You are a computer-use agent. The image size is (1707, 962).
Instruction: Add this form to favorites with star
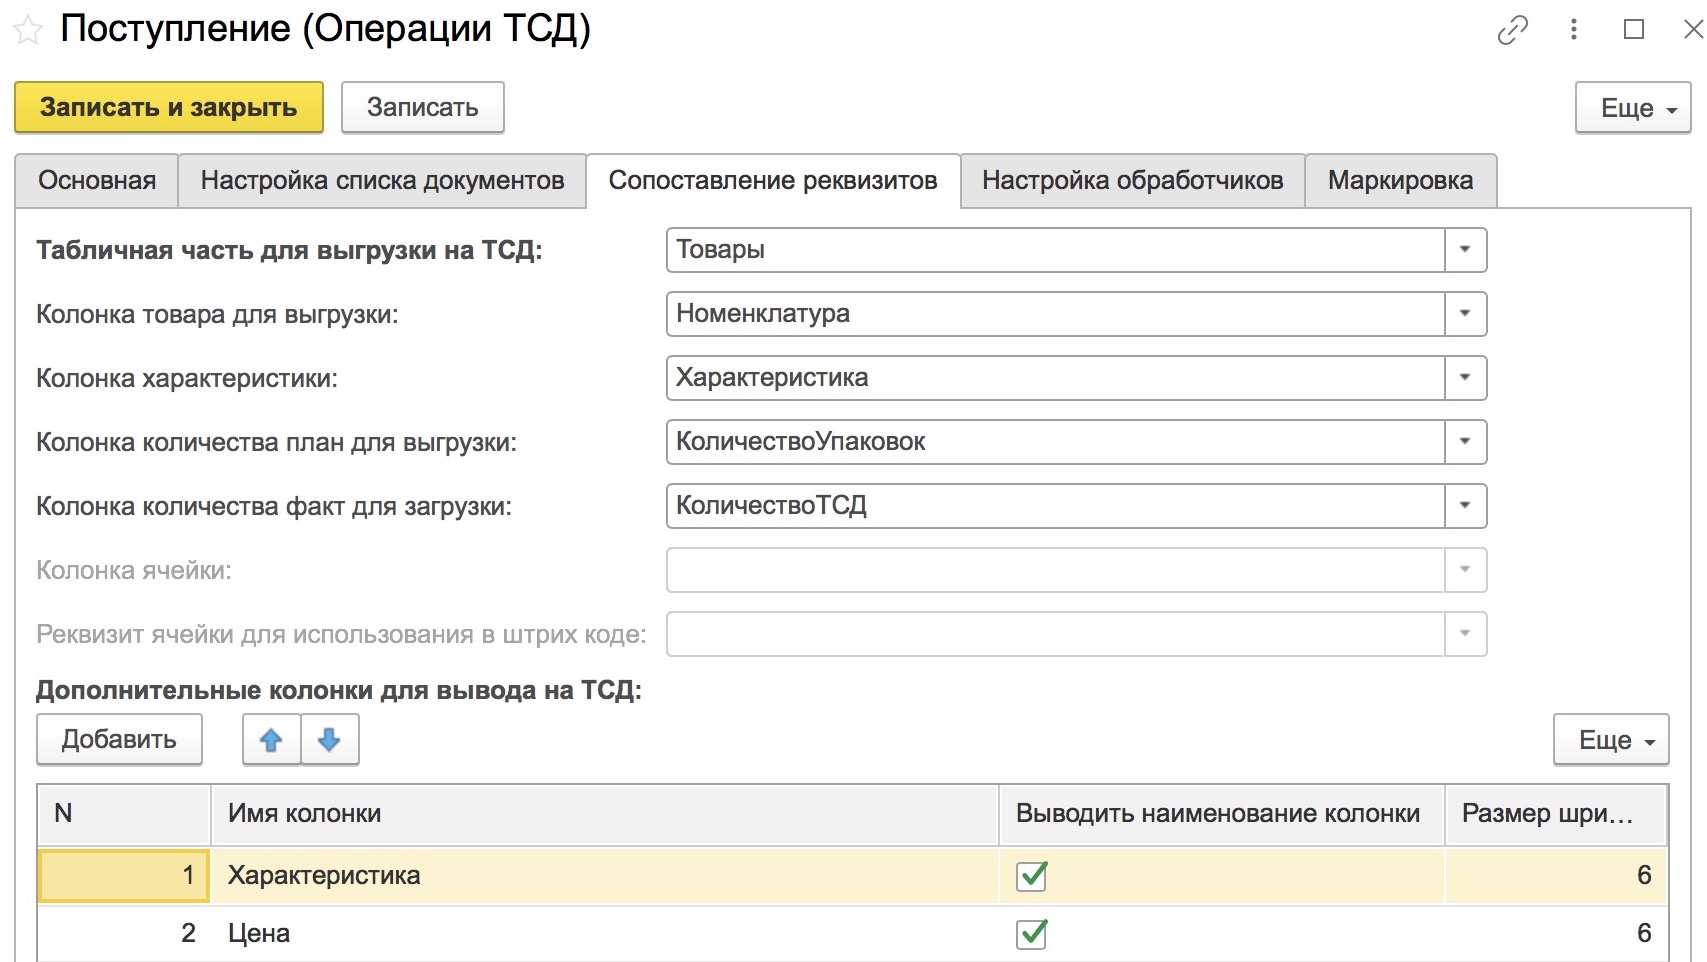(x=28, y=30)
